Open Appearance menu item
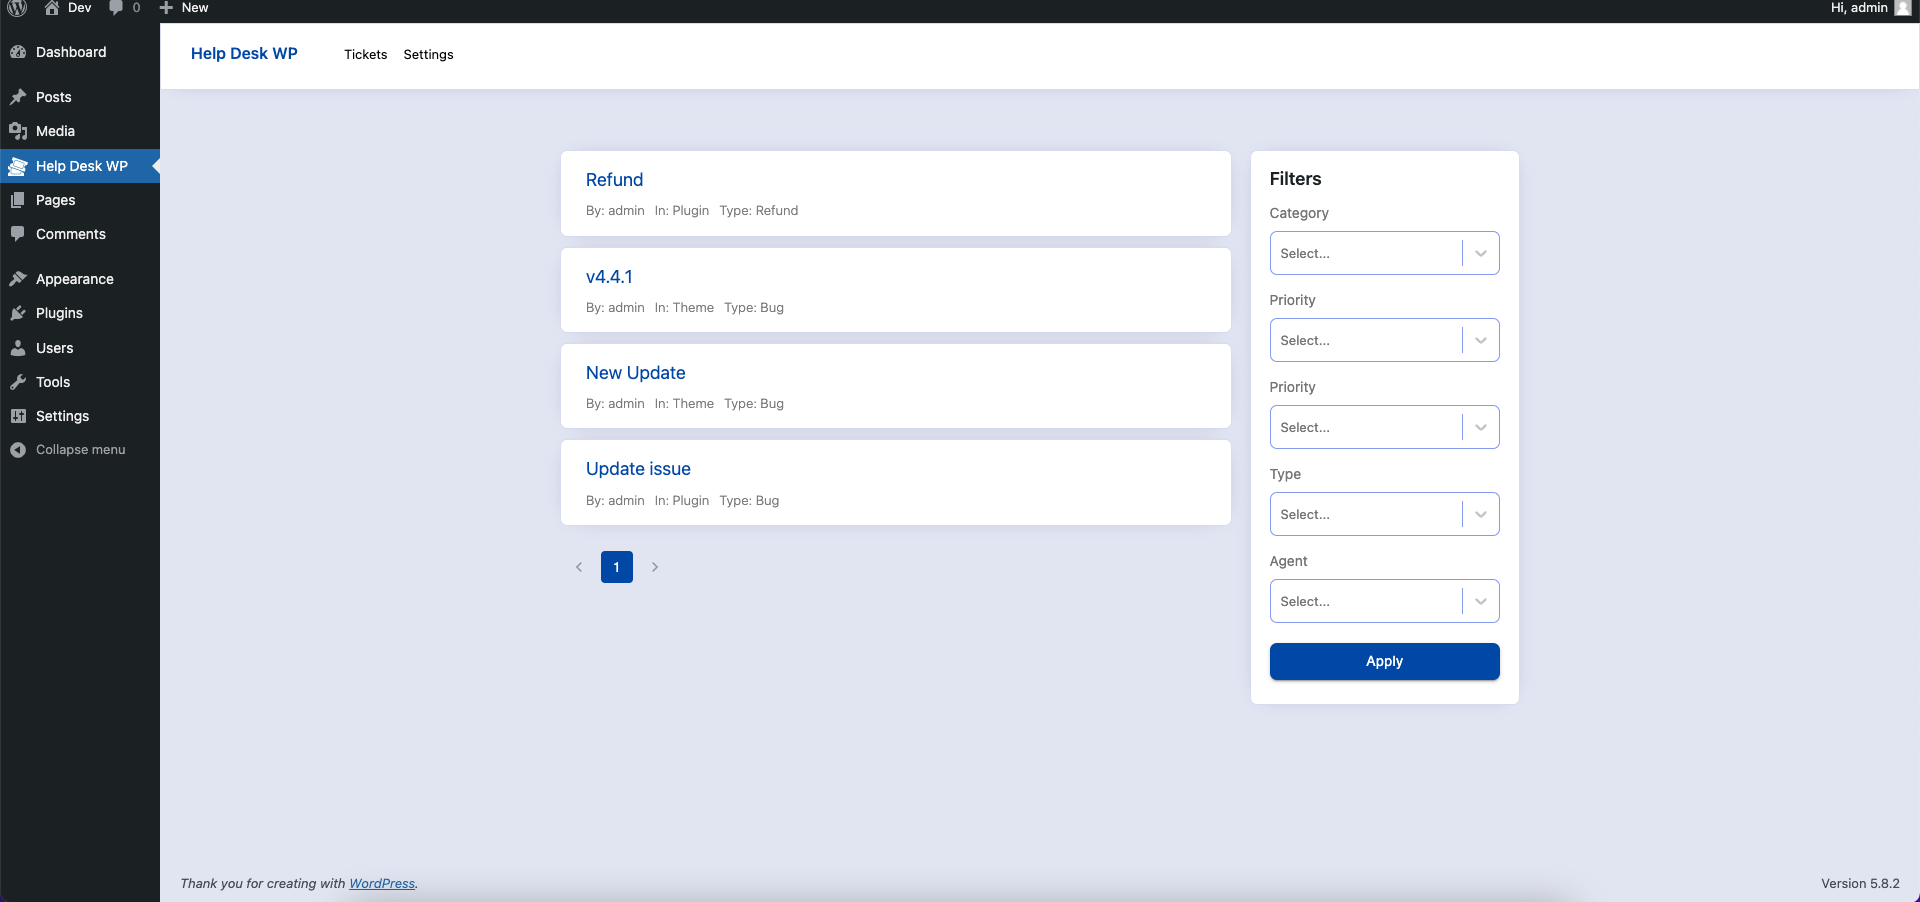1920x902 pixels. coord(80,279)
